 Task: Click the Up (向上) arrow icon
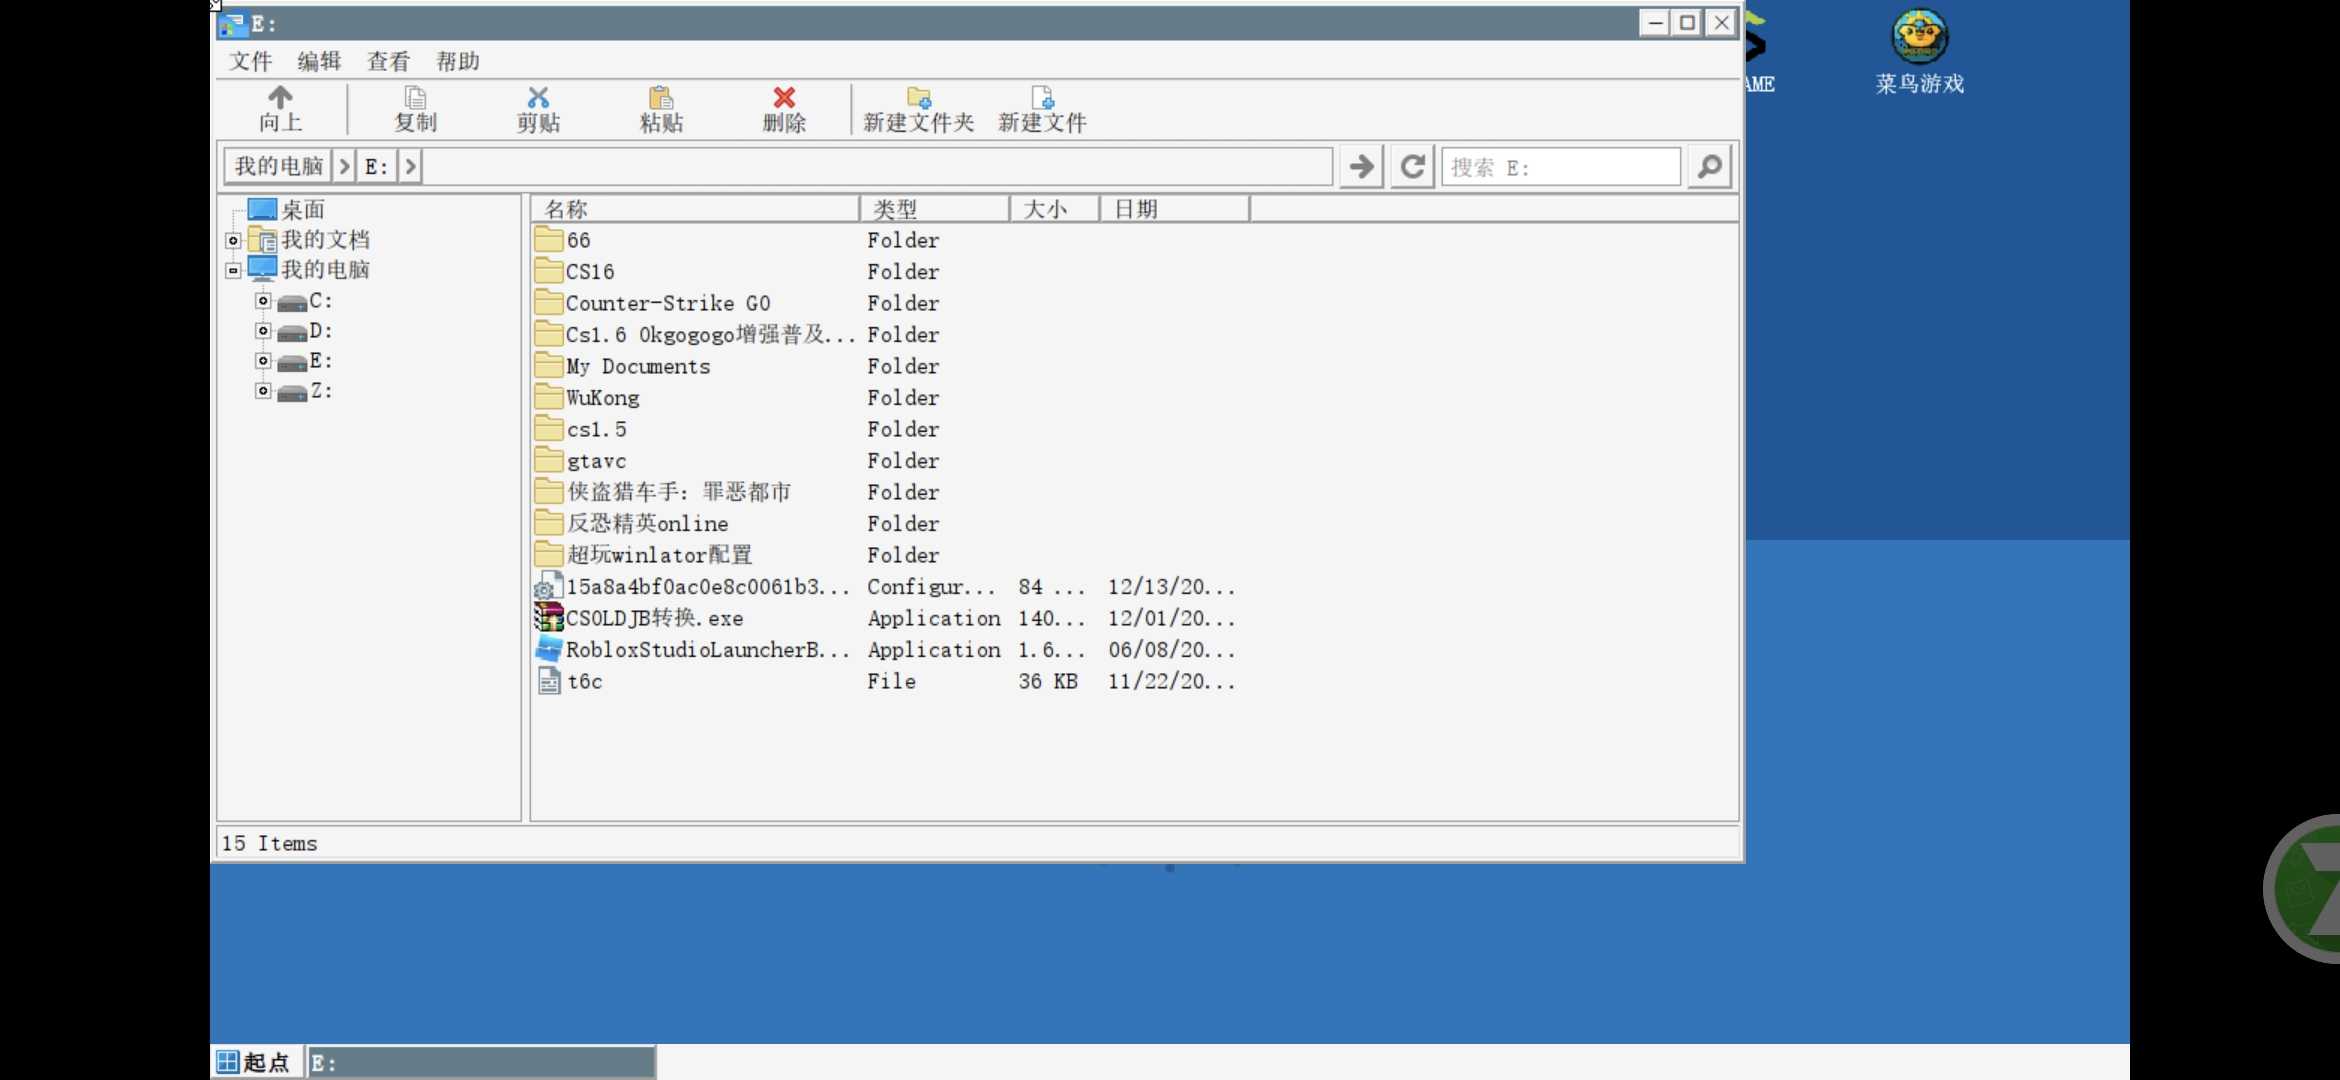click(280, 98)
